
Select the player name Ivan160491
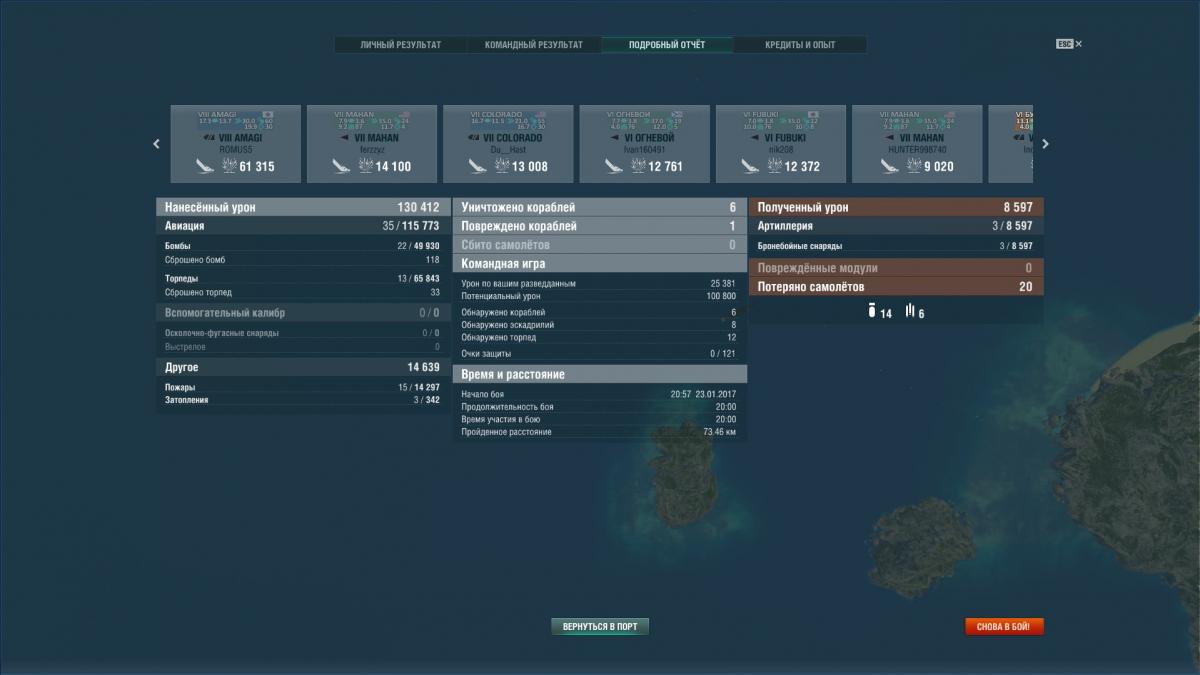(x=644, y=149)
